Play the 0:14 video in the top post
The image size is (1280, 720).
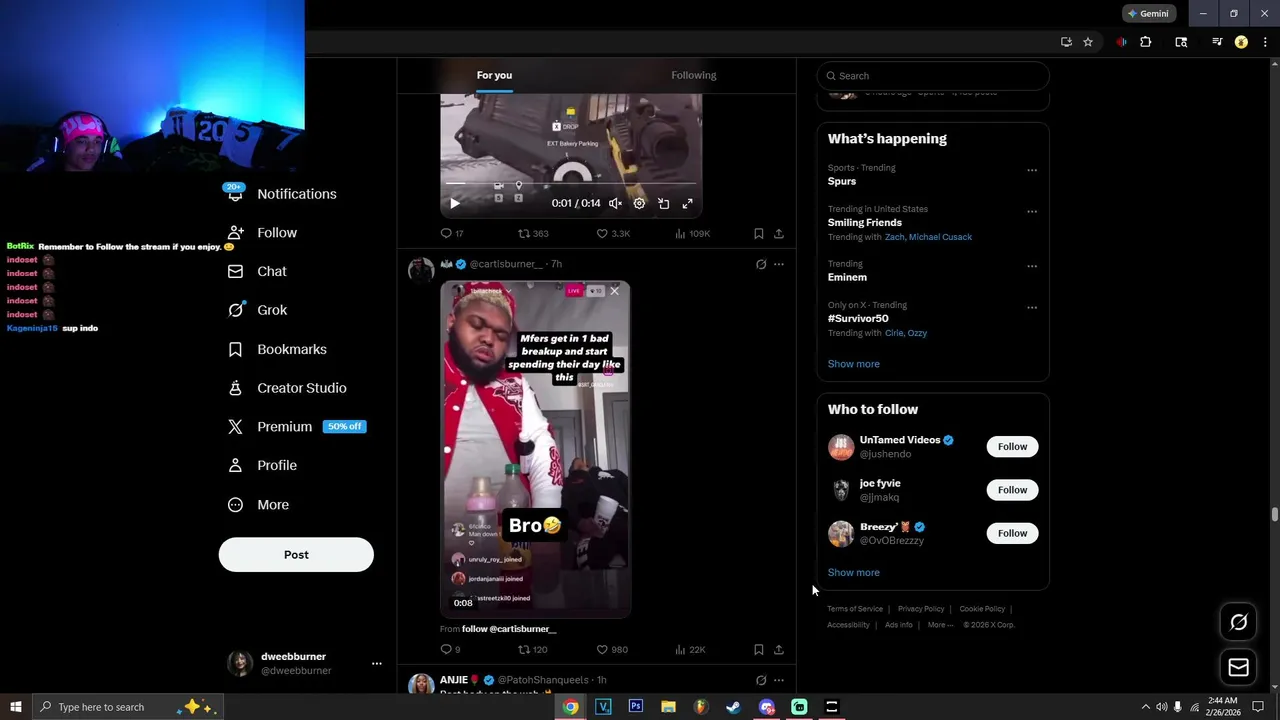pyautogui.click(x=454, y=203)
